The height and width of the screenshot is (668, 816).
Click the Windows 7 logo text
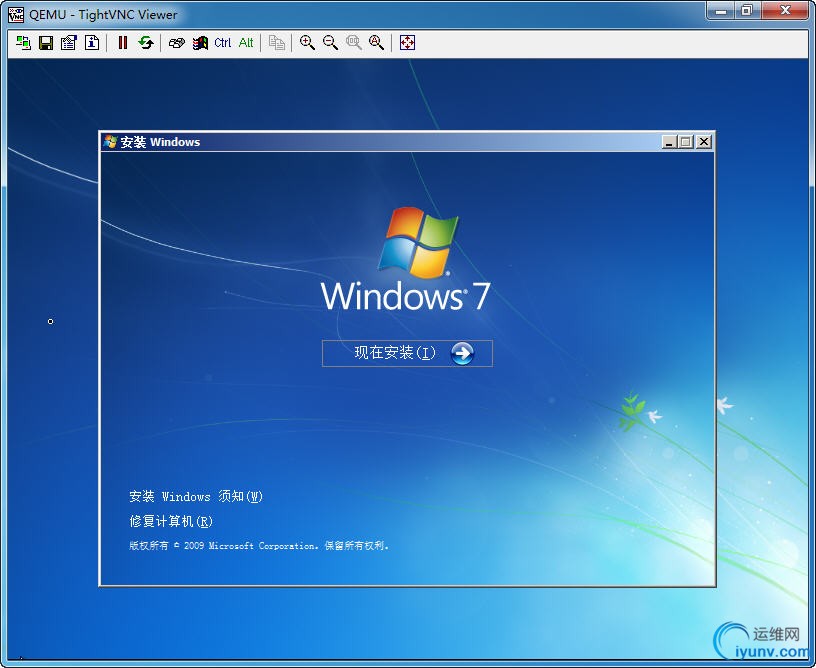click(x=405, y=297)
